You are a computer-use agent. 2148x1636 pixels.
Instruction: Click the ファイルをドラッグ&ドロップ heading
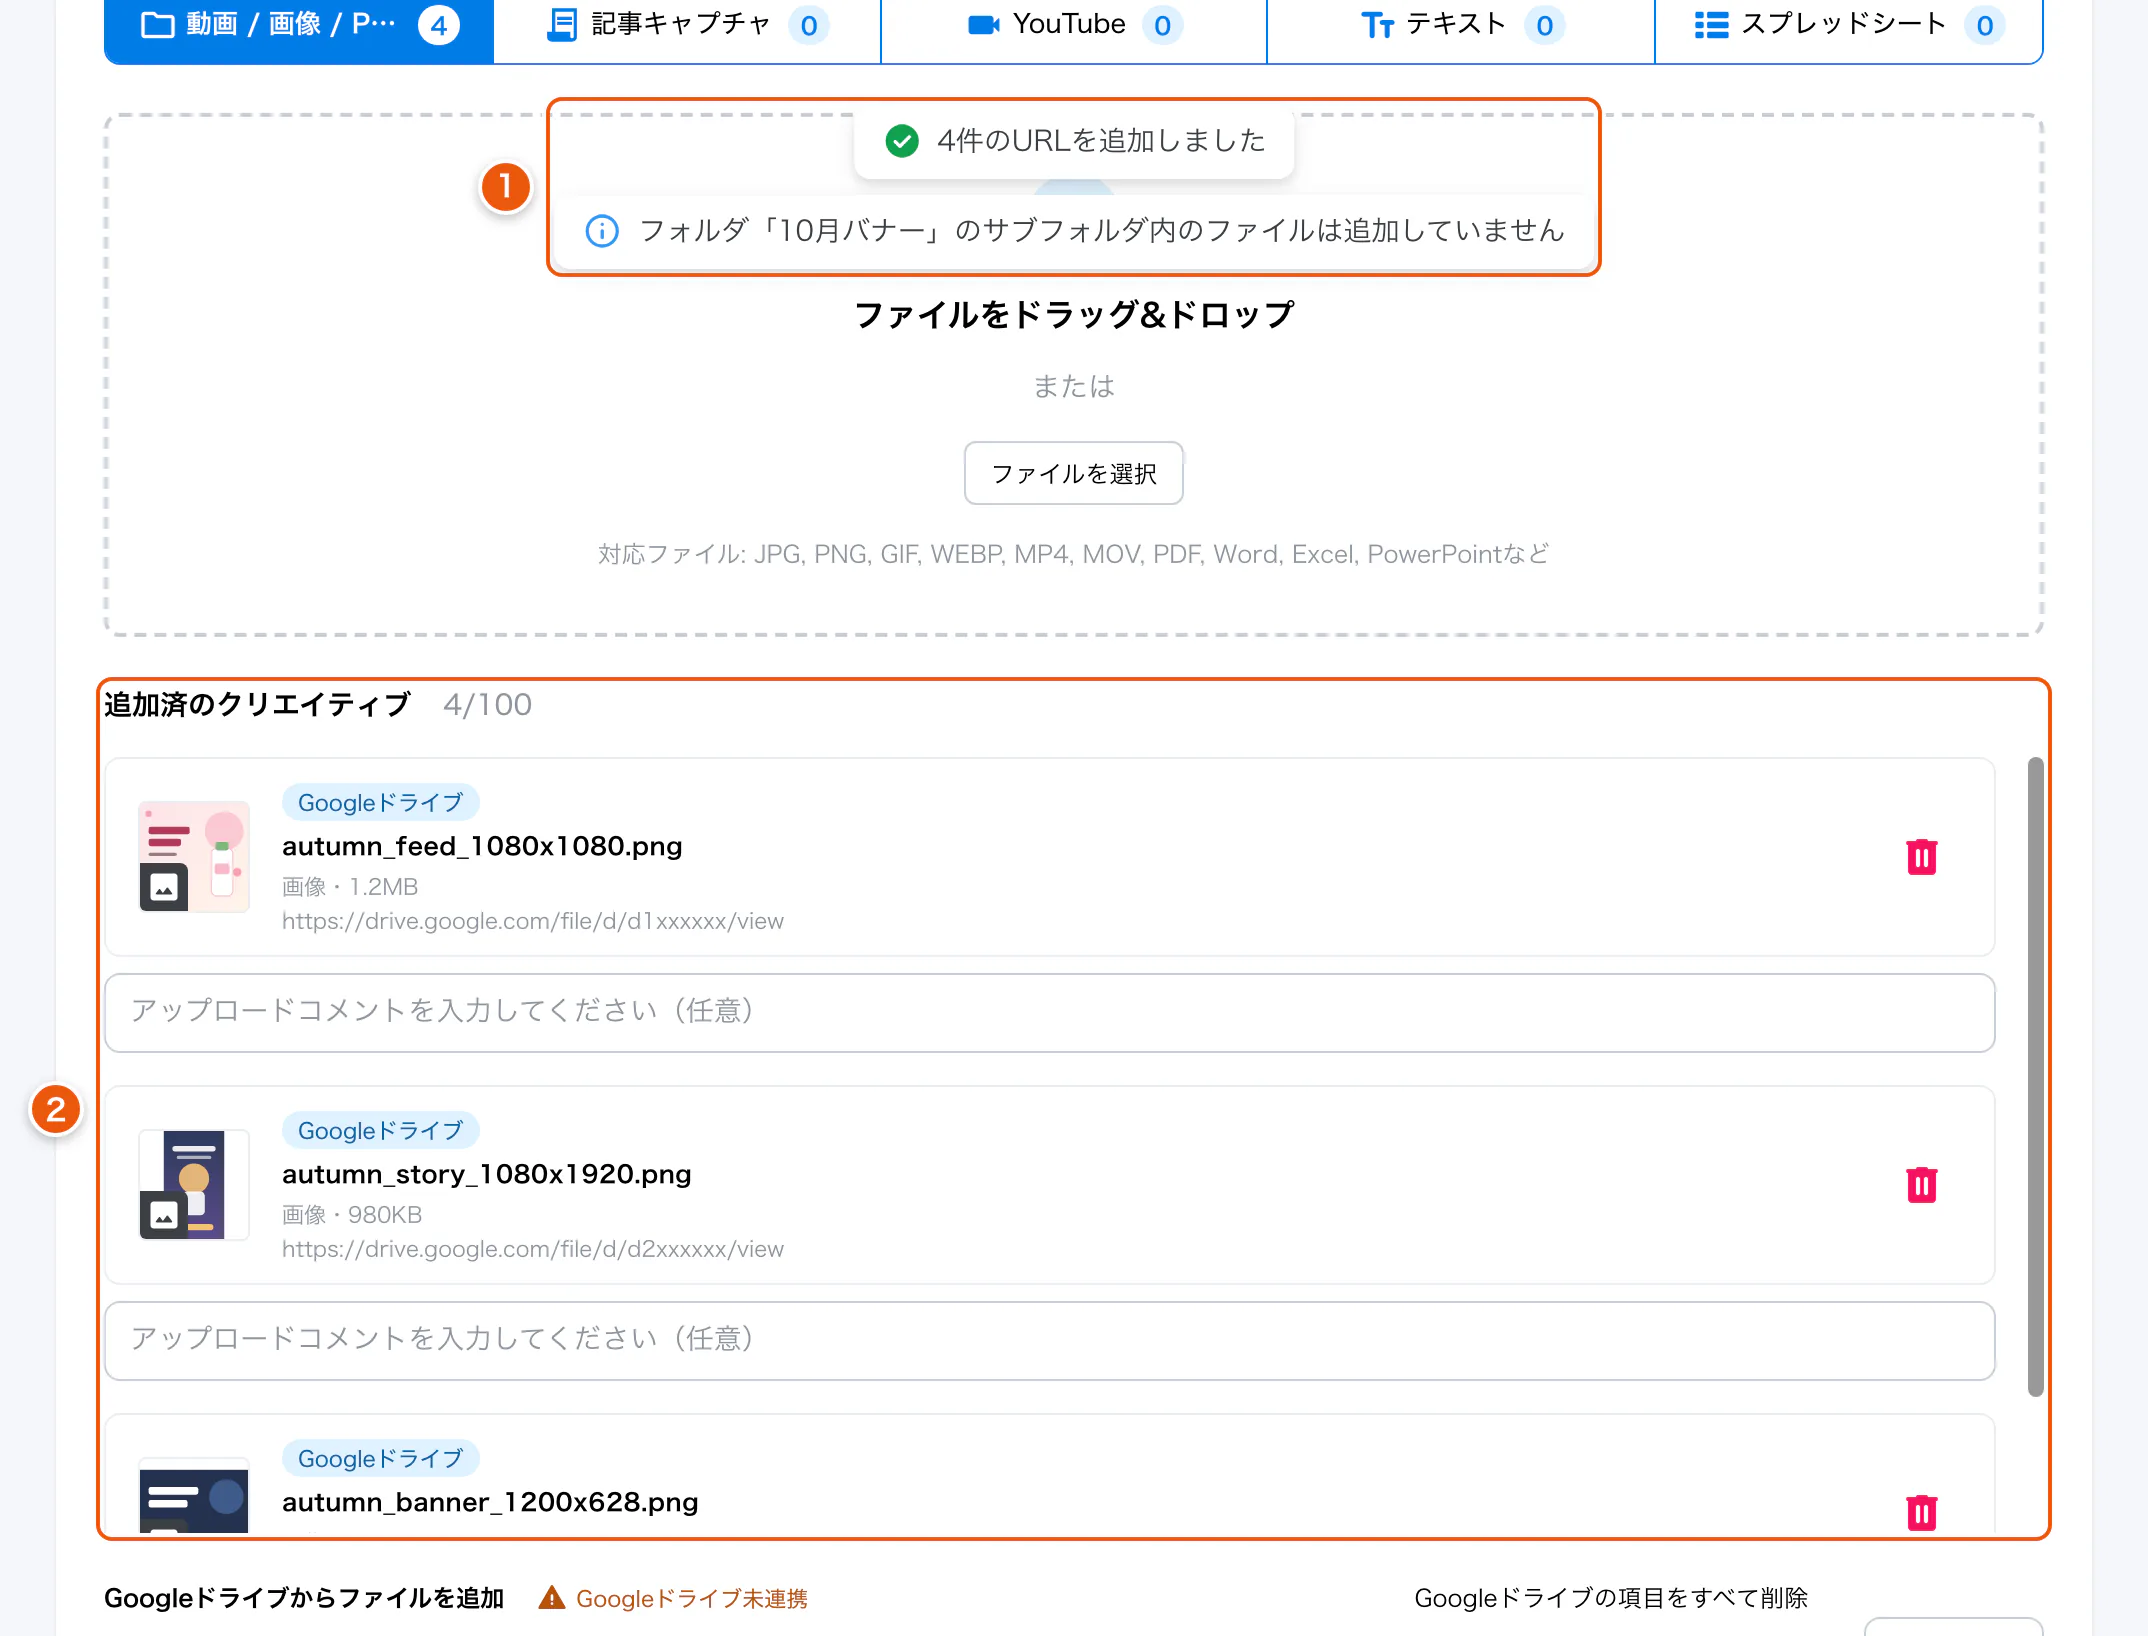(1074, 315)
